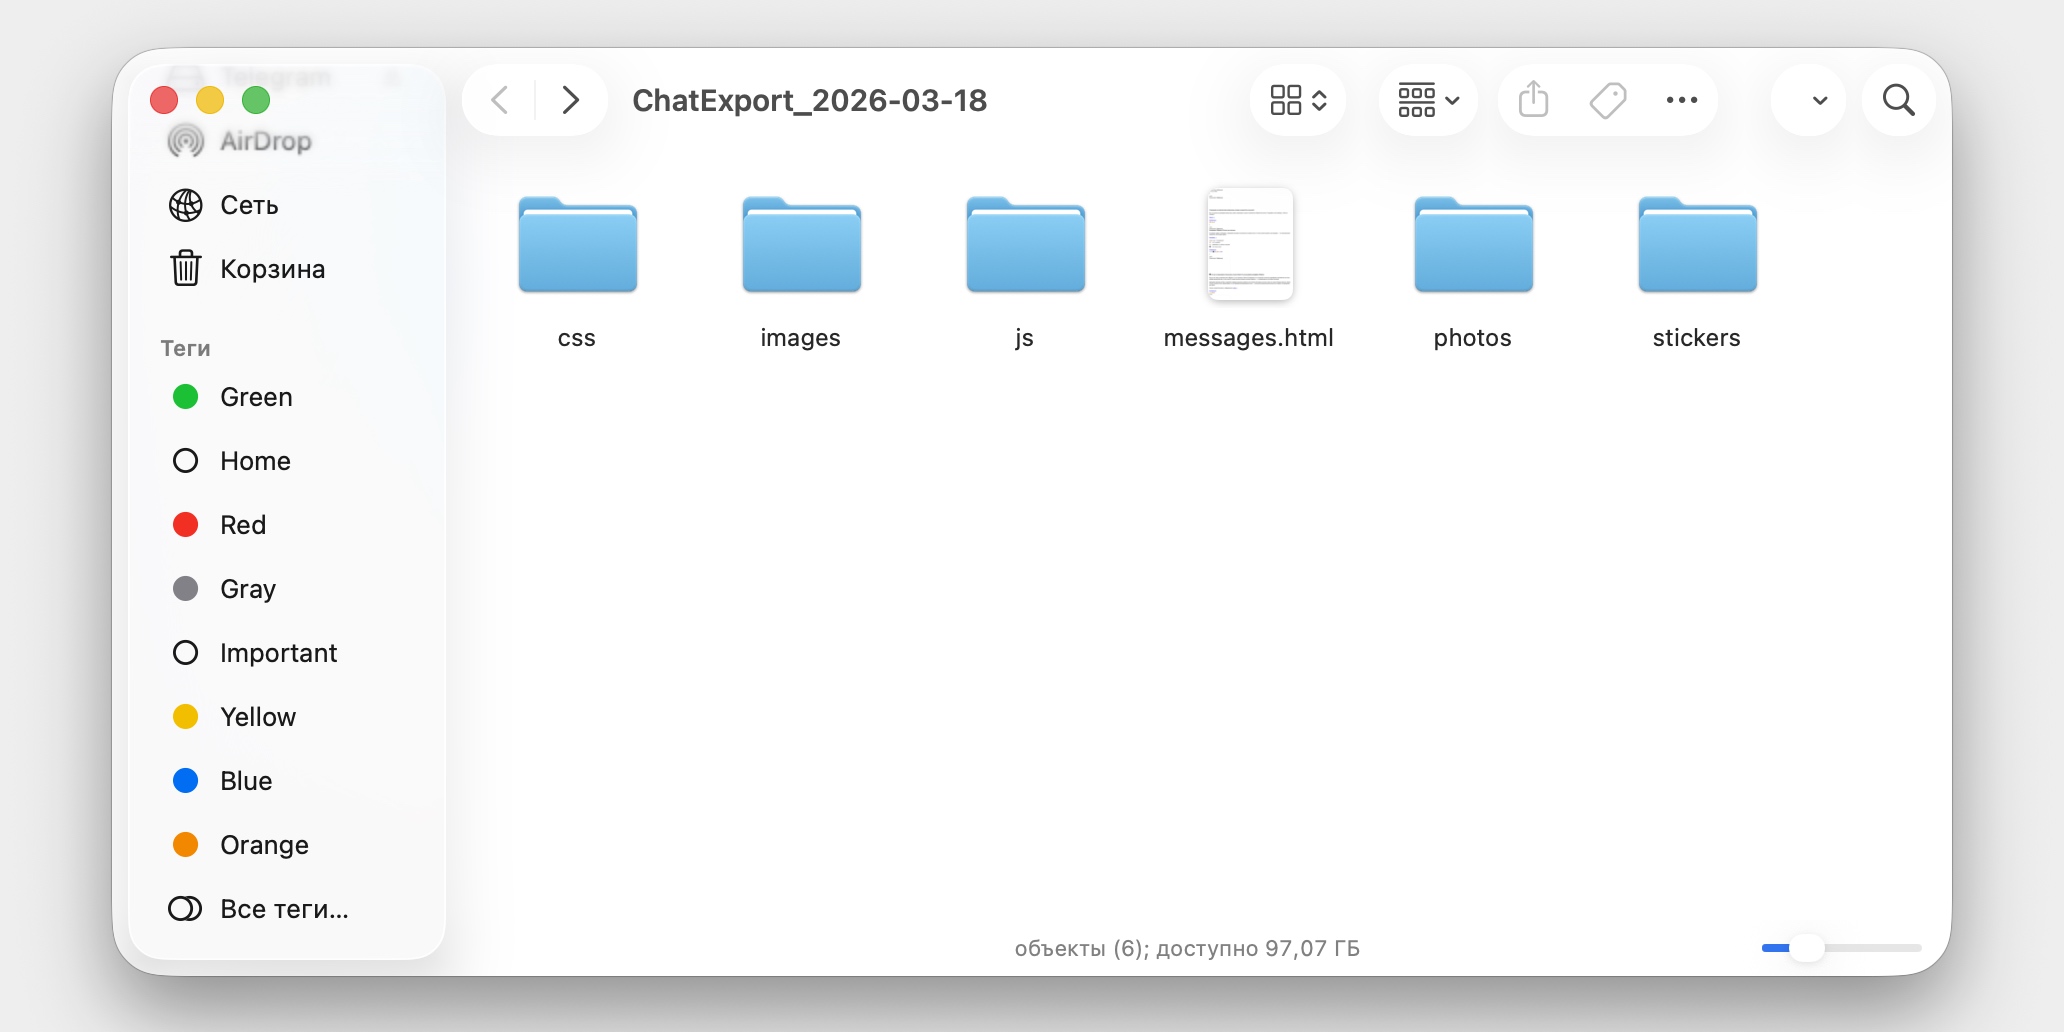2064x1032 pixels.
Task: Go forward with the right chevron
Action: [570, 100]
